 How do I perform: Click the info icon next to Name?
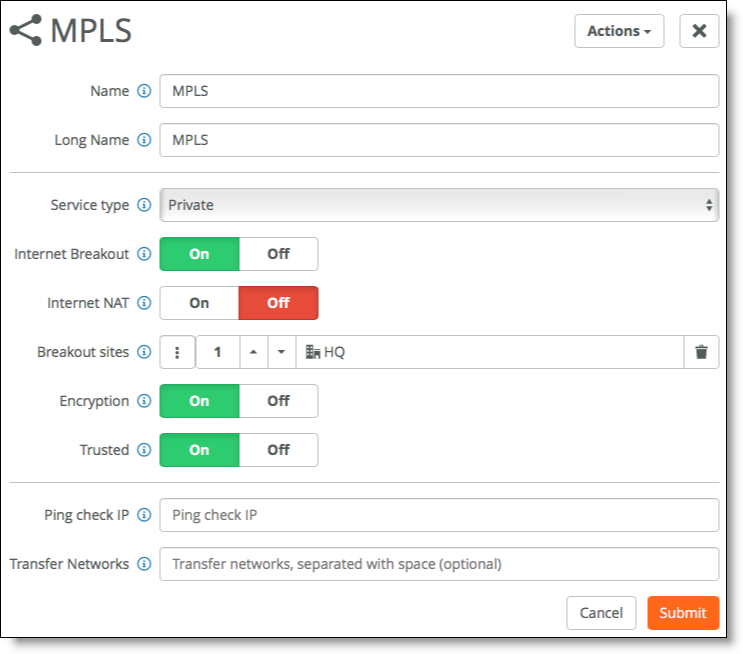coord(144,91)
